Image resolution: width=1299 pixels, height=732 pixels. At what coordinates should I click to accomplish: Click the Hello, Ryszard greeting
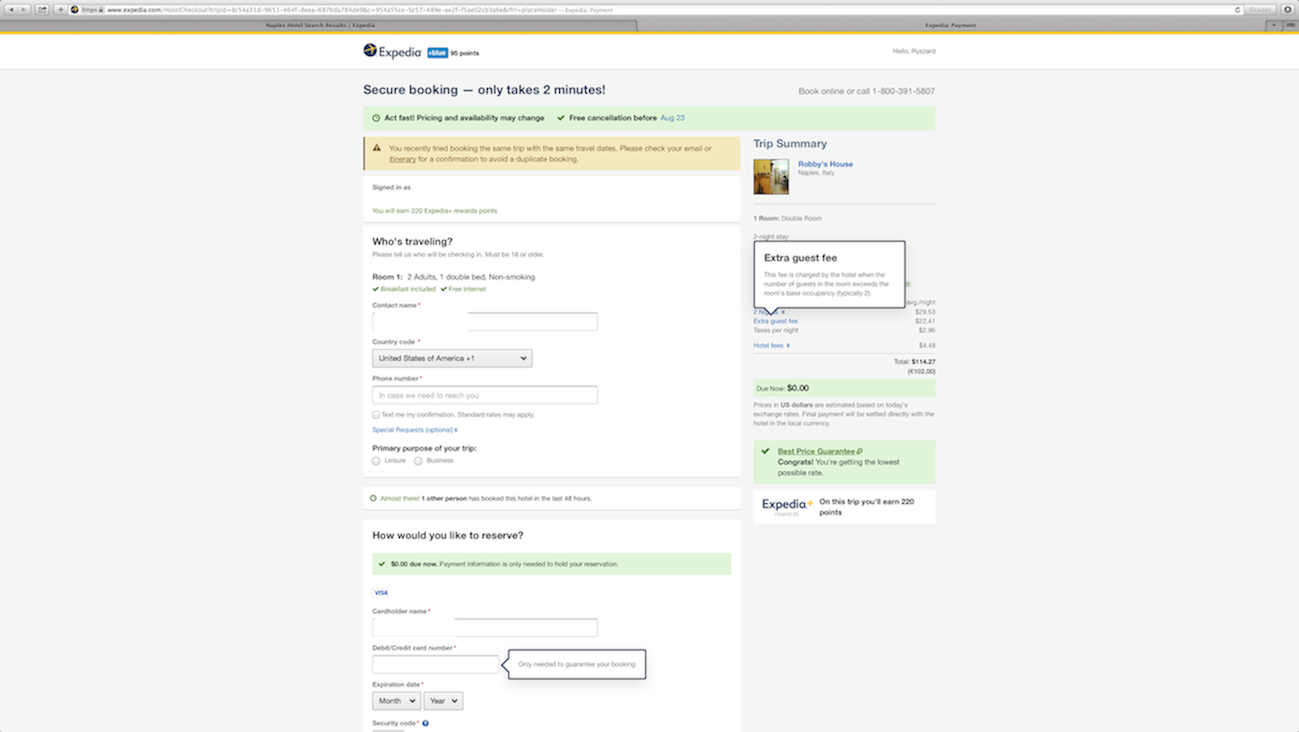pyautogui.click(x=914, y=51)
